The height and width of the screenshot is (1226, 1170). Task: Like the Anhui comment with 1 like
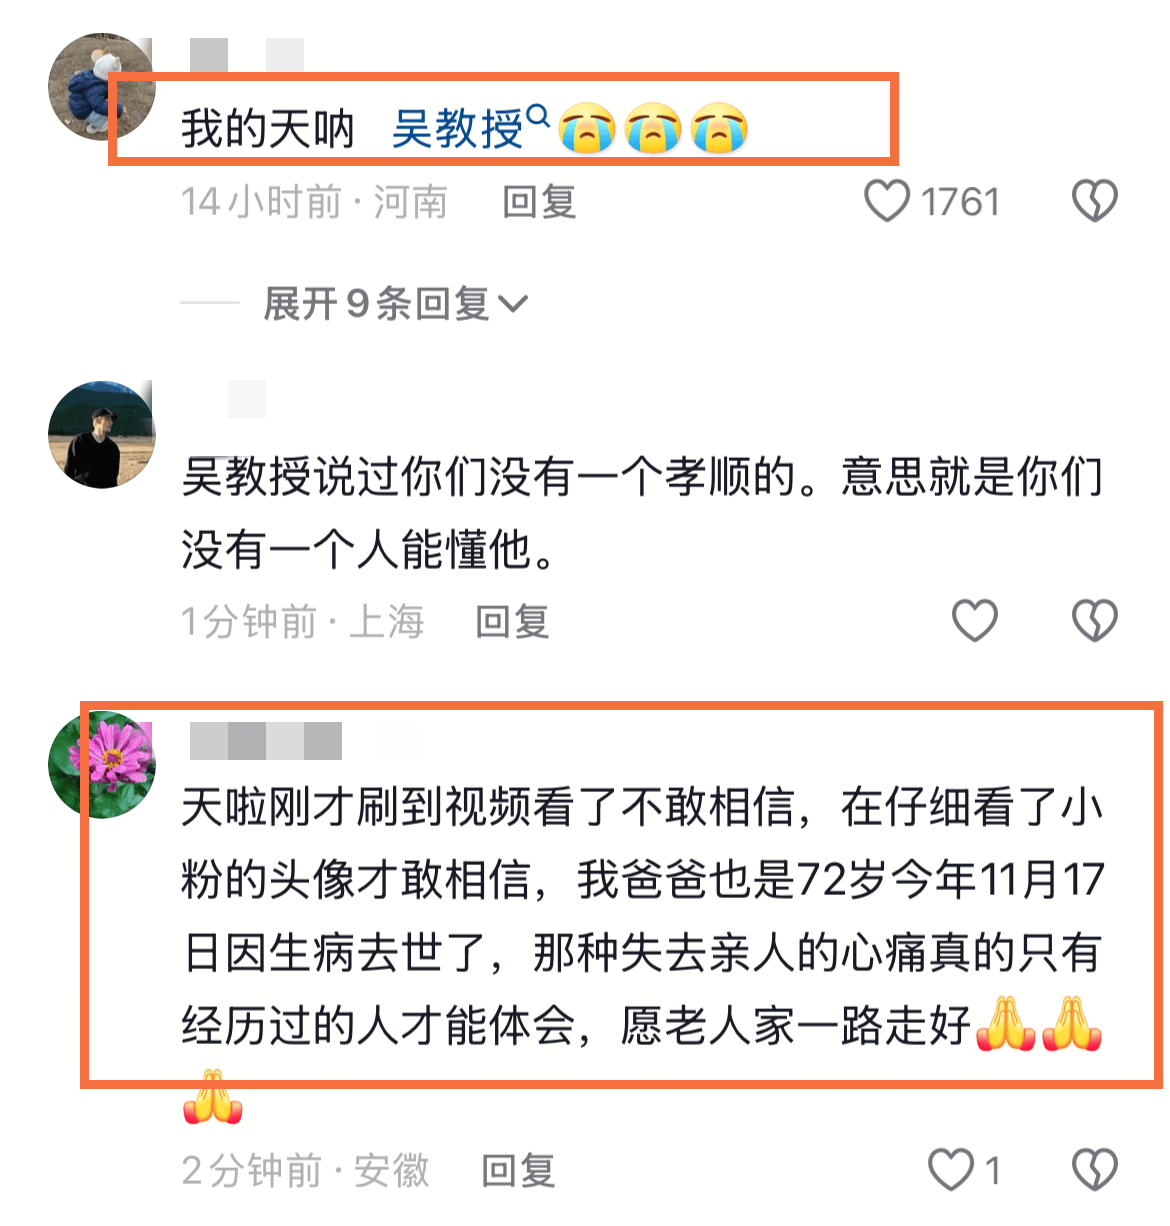[x=950, y=1169]
